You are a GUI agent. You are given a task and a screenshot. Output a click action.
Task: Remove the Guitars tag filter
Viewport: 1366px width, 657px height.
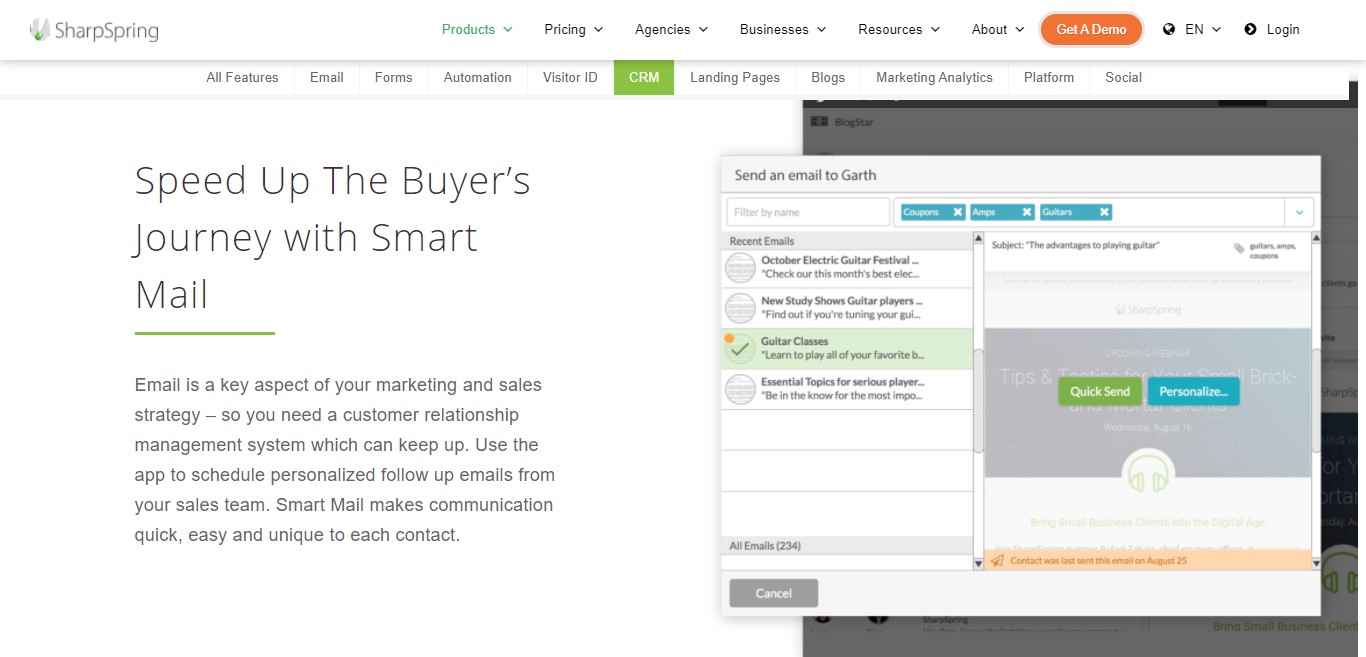[x=1104, y=212]
